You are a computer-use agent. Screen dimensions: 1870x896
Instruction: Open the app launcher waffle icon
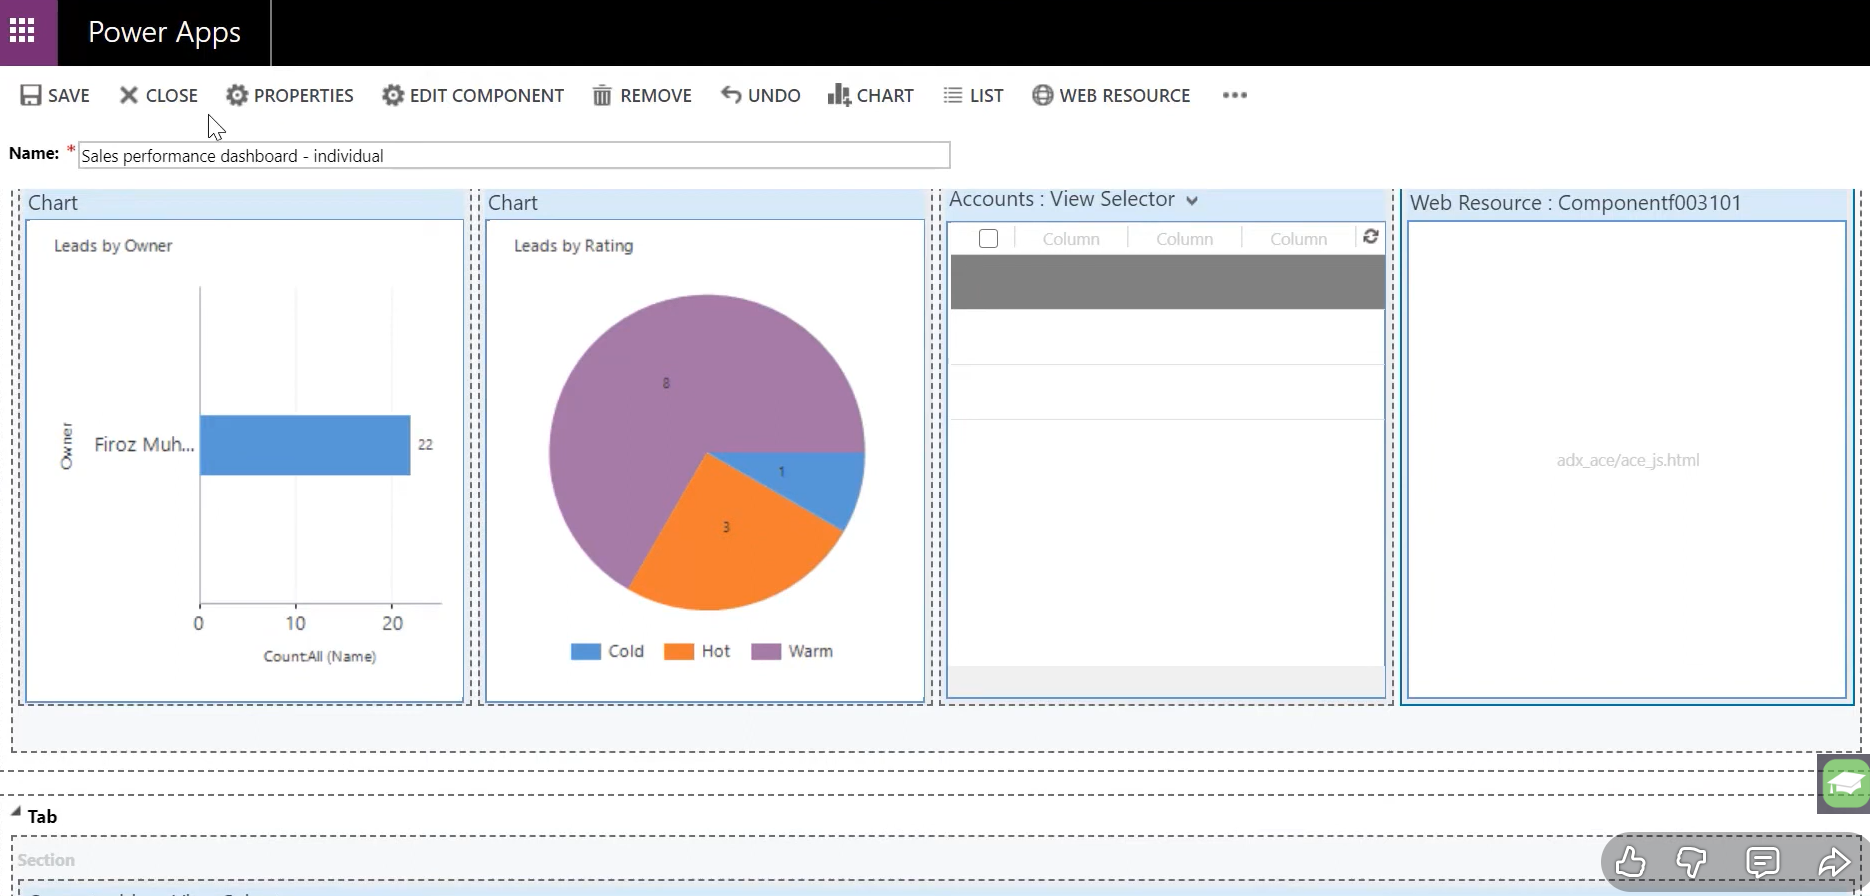(x=22, y=31)
